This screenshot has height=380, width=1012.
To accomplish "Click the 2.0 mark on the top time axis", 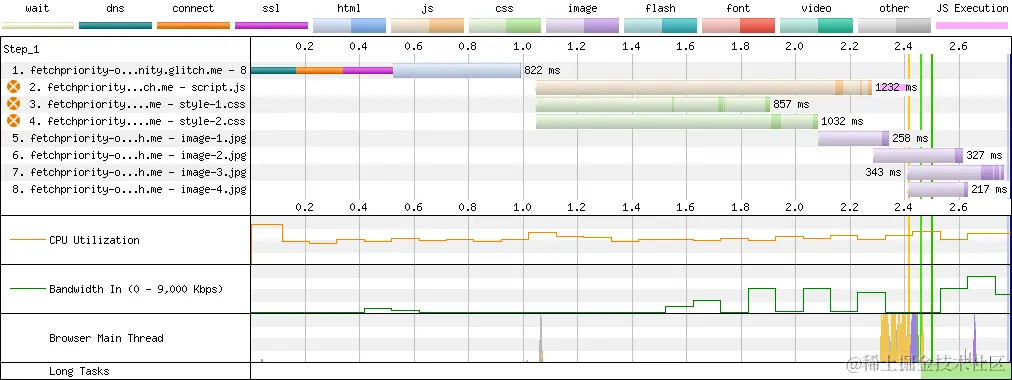I will pyautogui.click(x=794, y=46).
